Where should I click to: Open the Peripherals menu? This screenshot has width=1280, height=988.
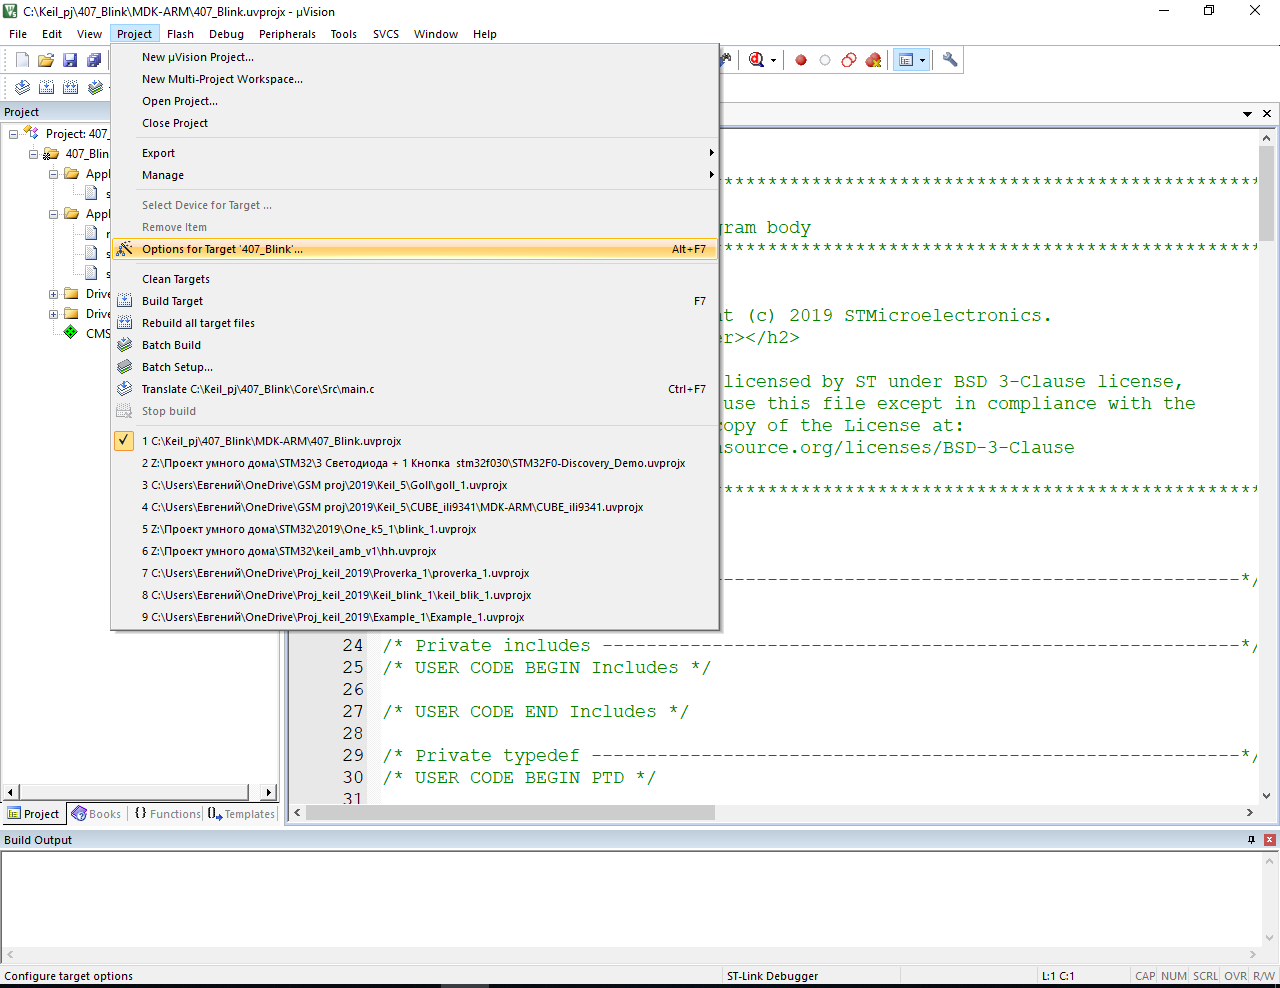click(287, 34)
